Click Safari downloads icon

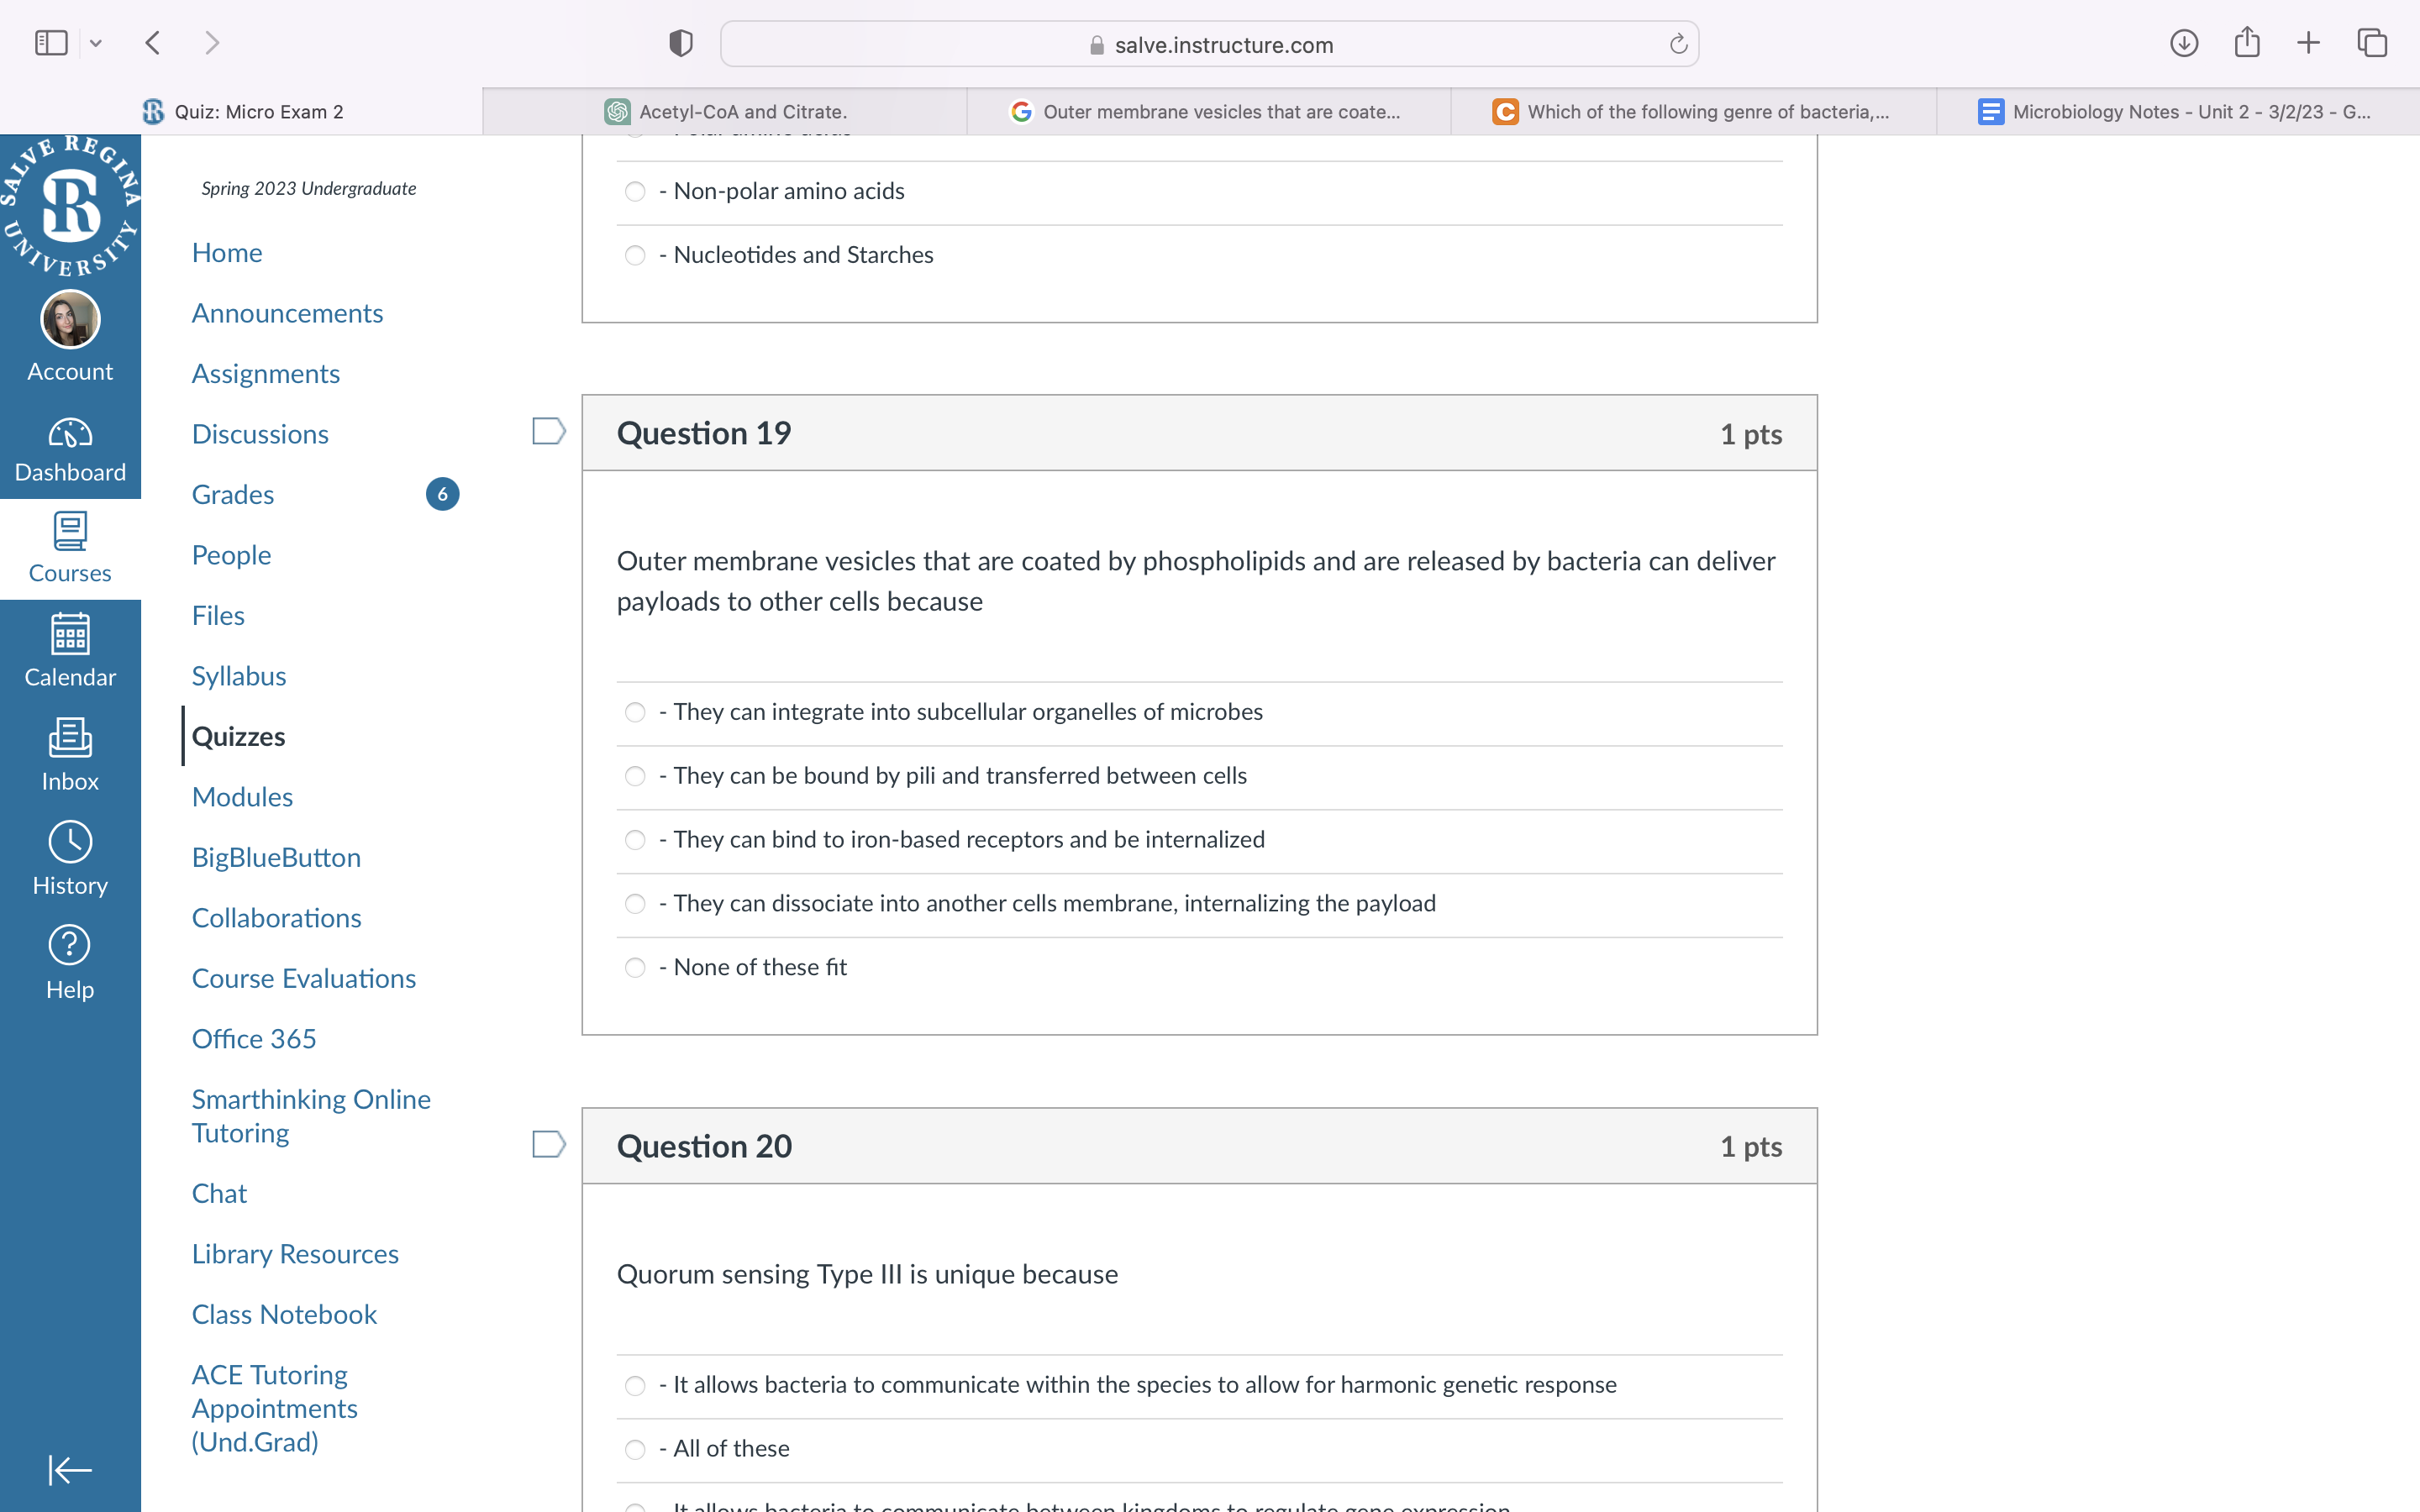coord(2183,43)
